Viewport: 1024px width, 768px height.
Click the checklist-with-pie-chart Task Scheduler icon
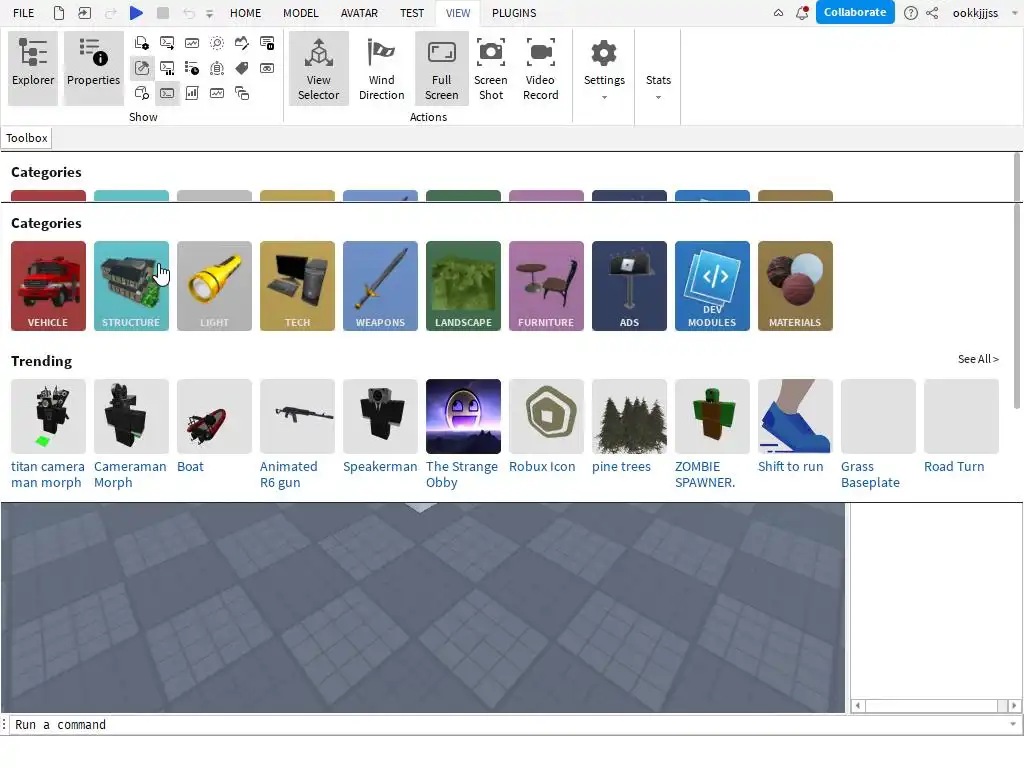192,68
